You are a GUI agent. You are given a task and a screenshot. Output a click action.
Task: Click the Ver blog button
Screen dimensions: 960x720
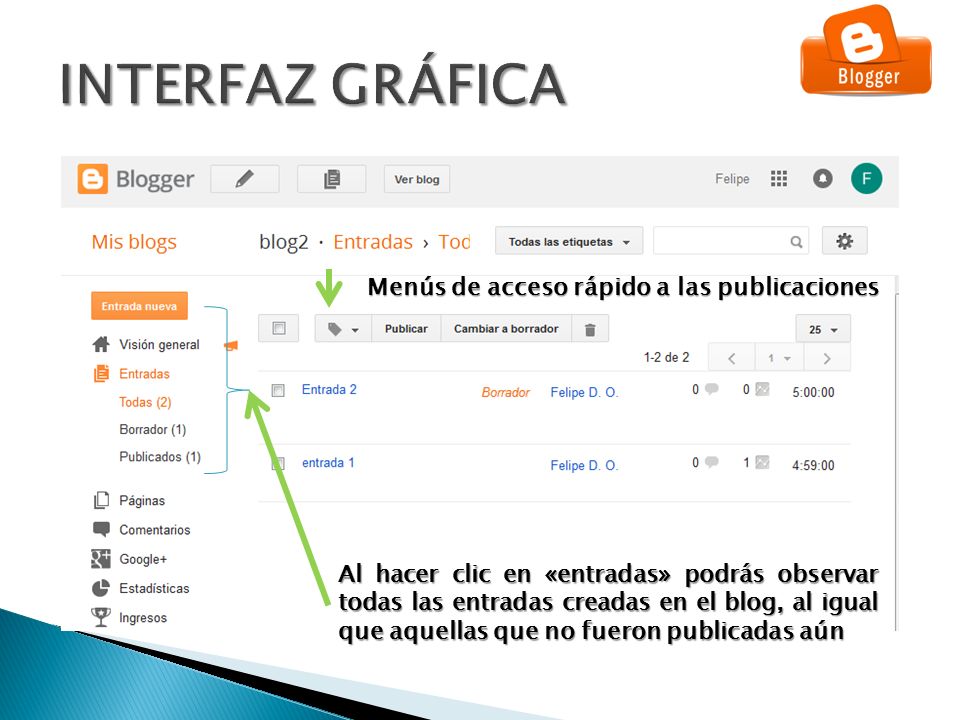(417, 179)
